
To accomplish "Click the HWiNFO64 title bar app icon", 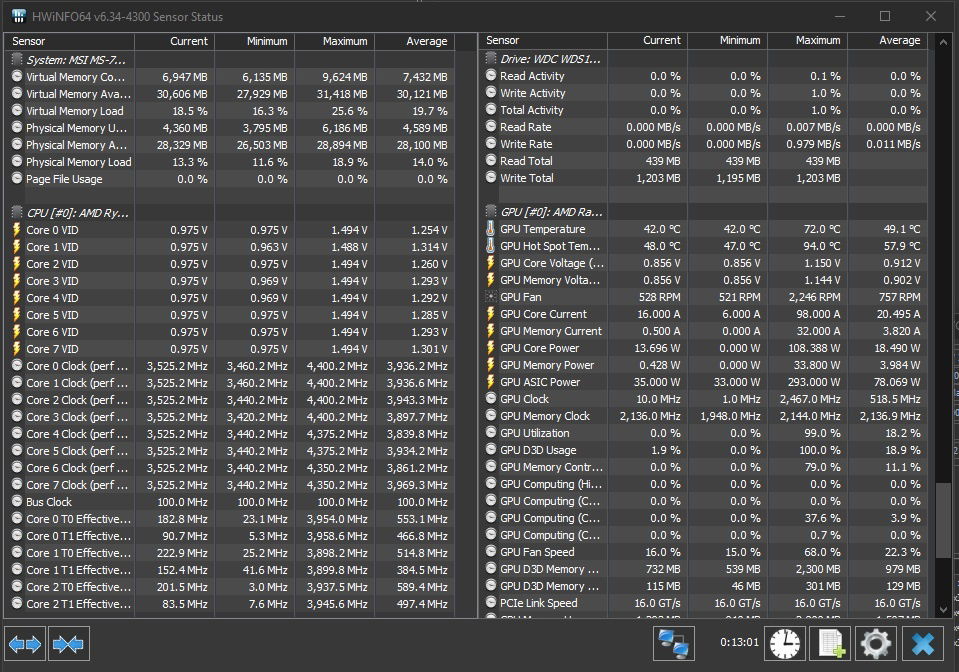I will (19, 16).
